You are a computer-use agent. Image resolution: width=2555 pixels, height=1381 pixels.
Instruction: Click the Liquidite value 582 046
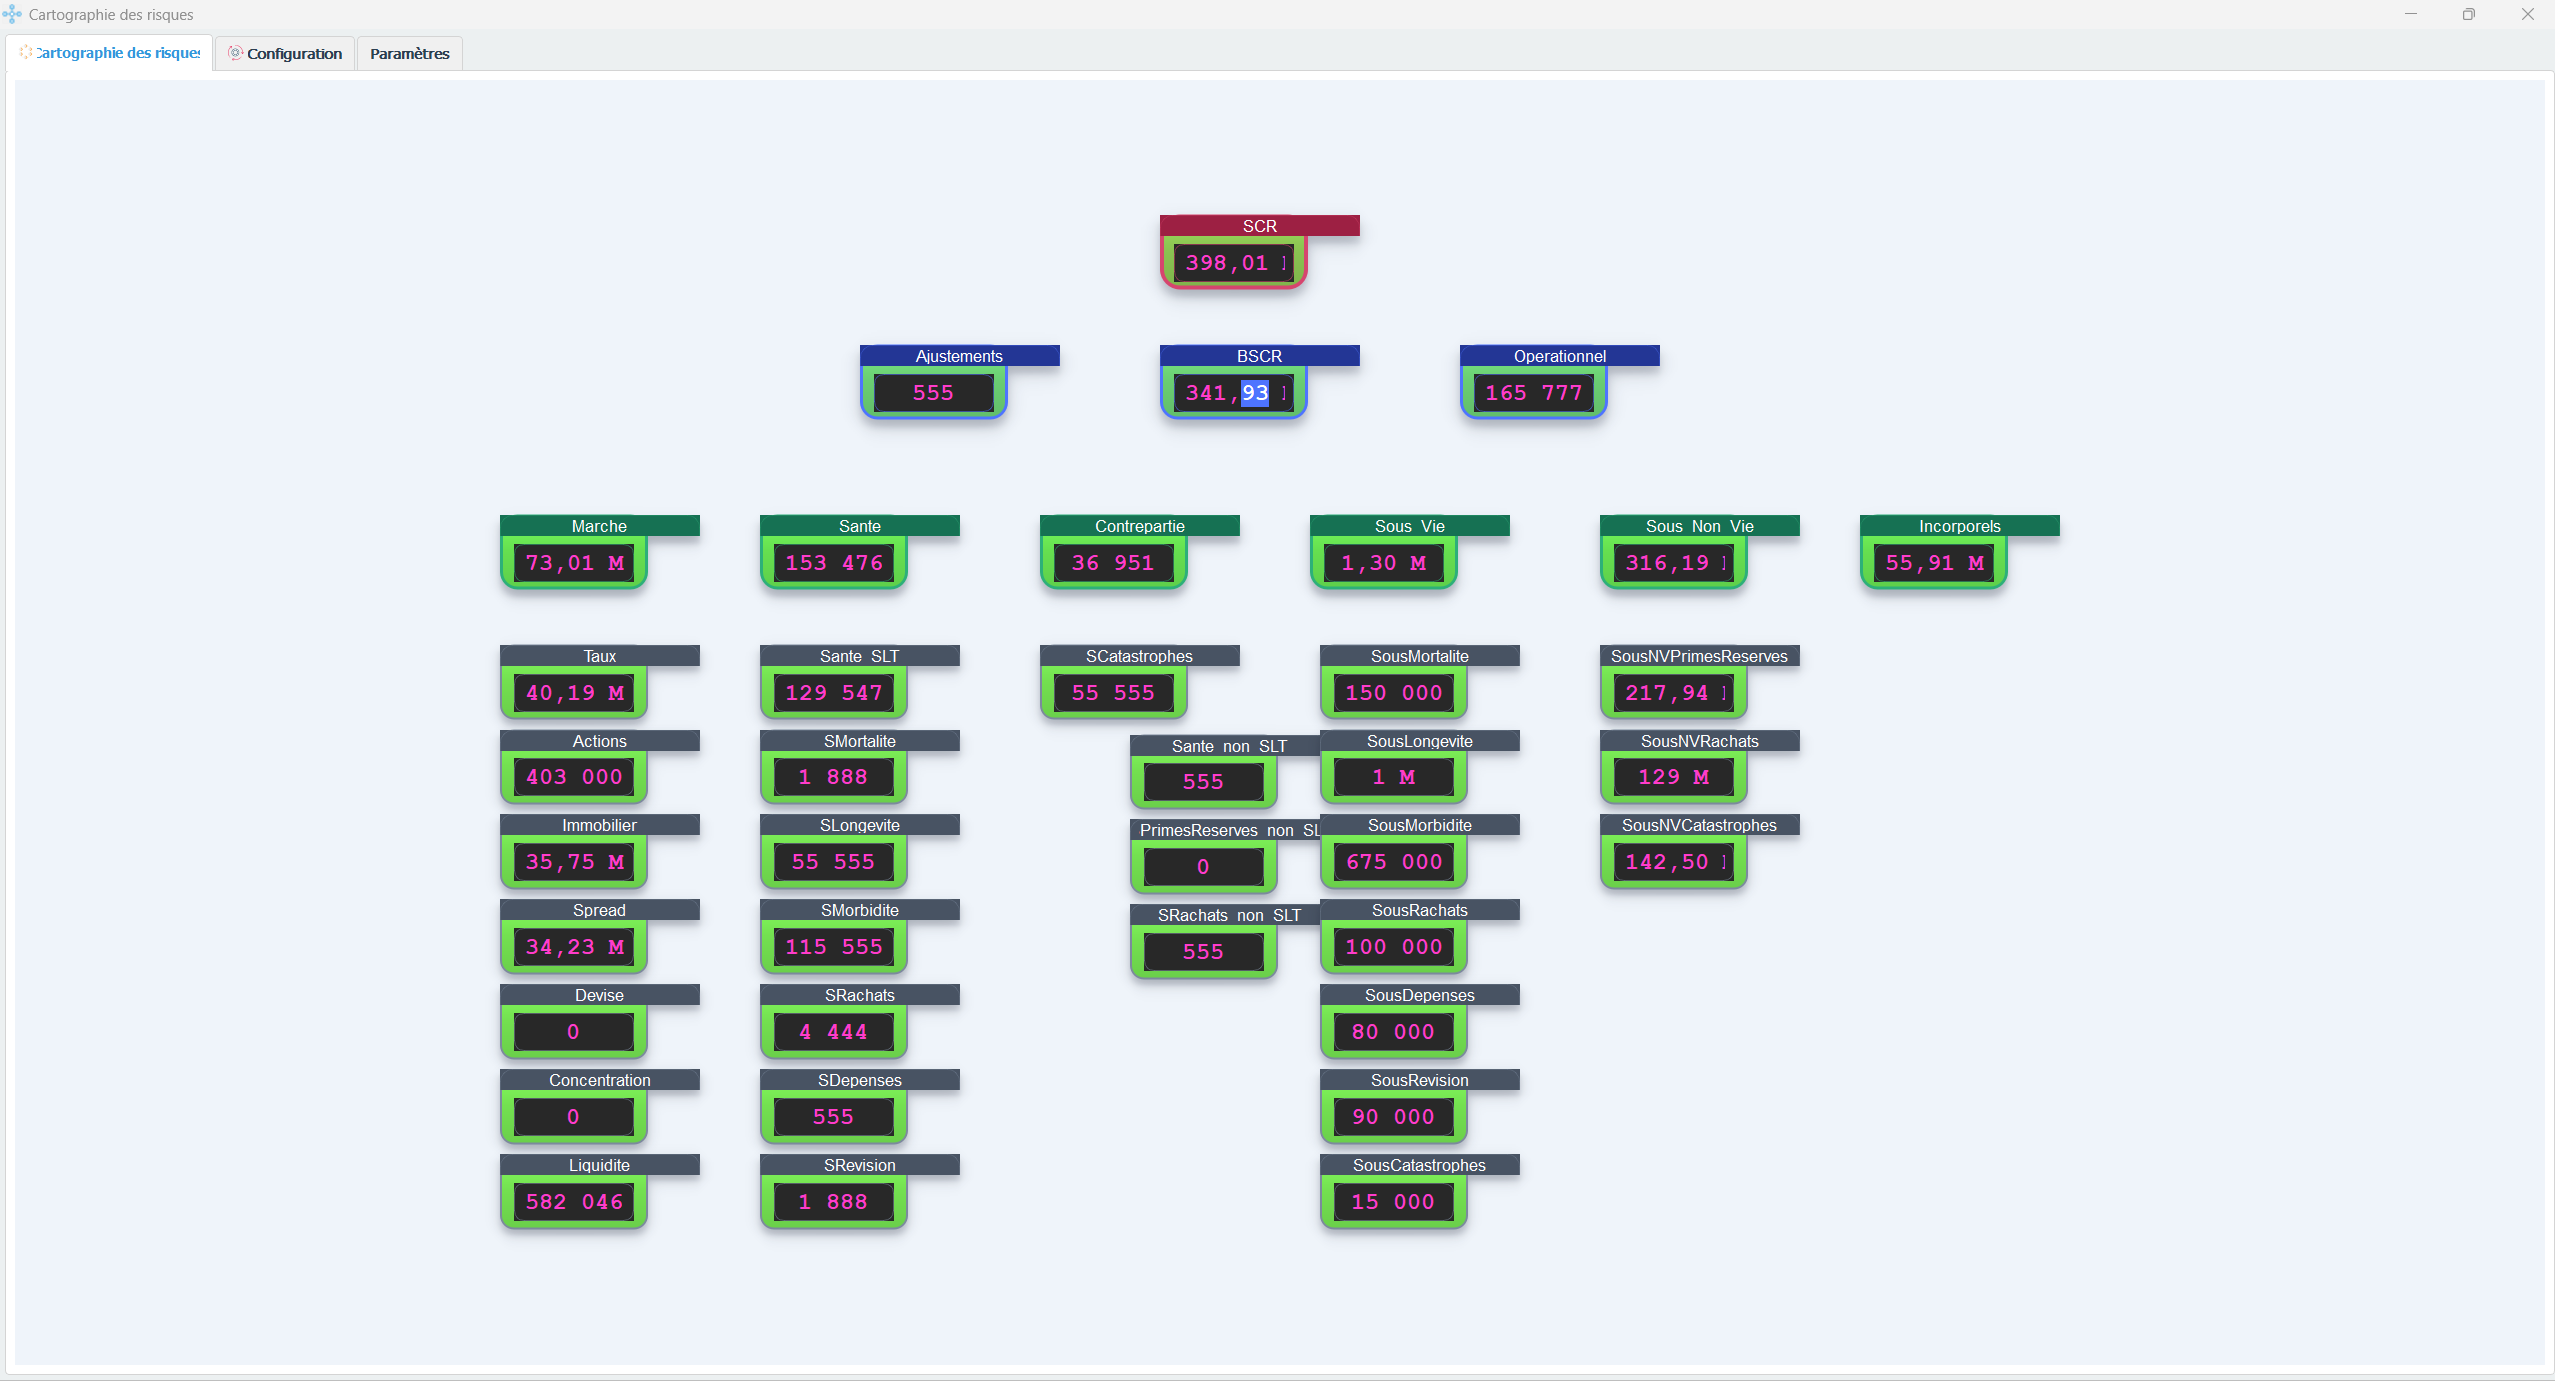(574, 1202)
